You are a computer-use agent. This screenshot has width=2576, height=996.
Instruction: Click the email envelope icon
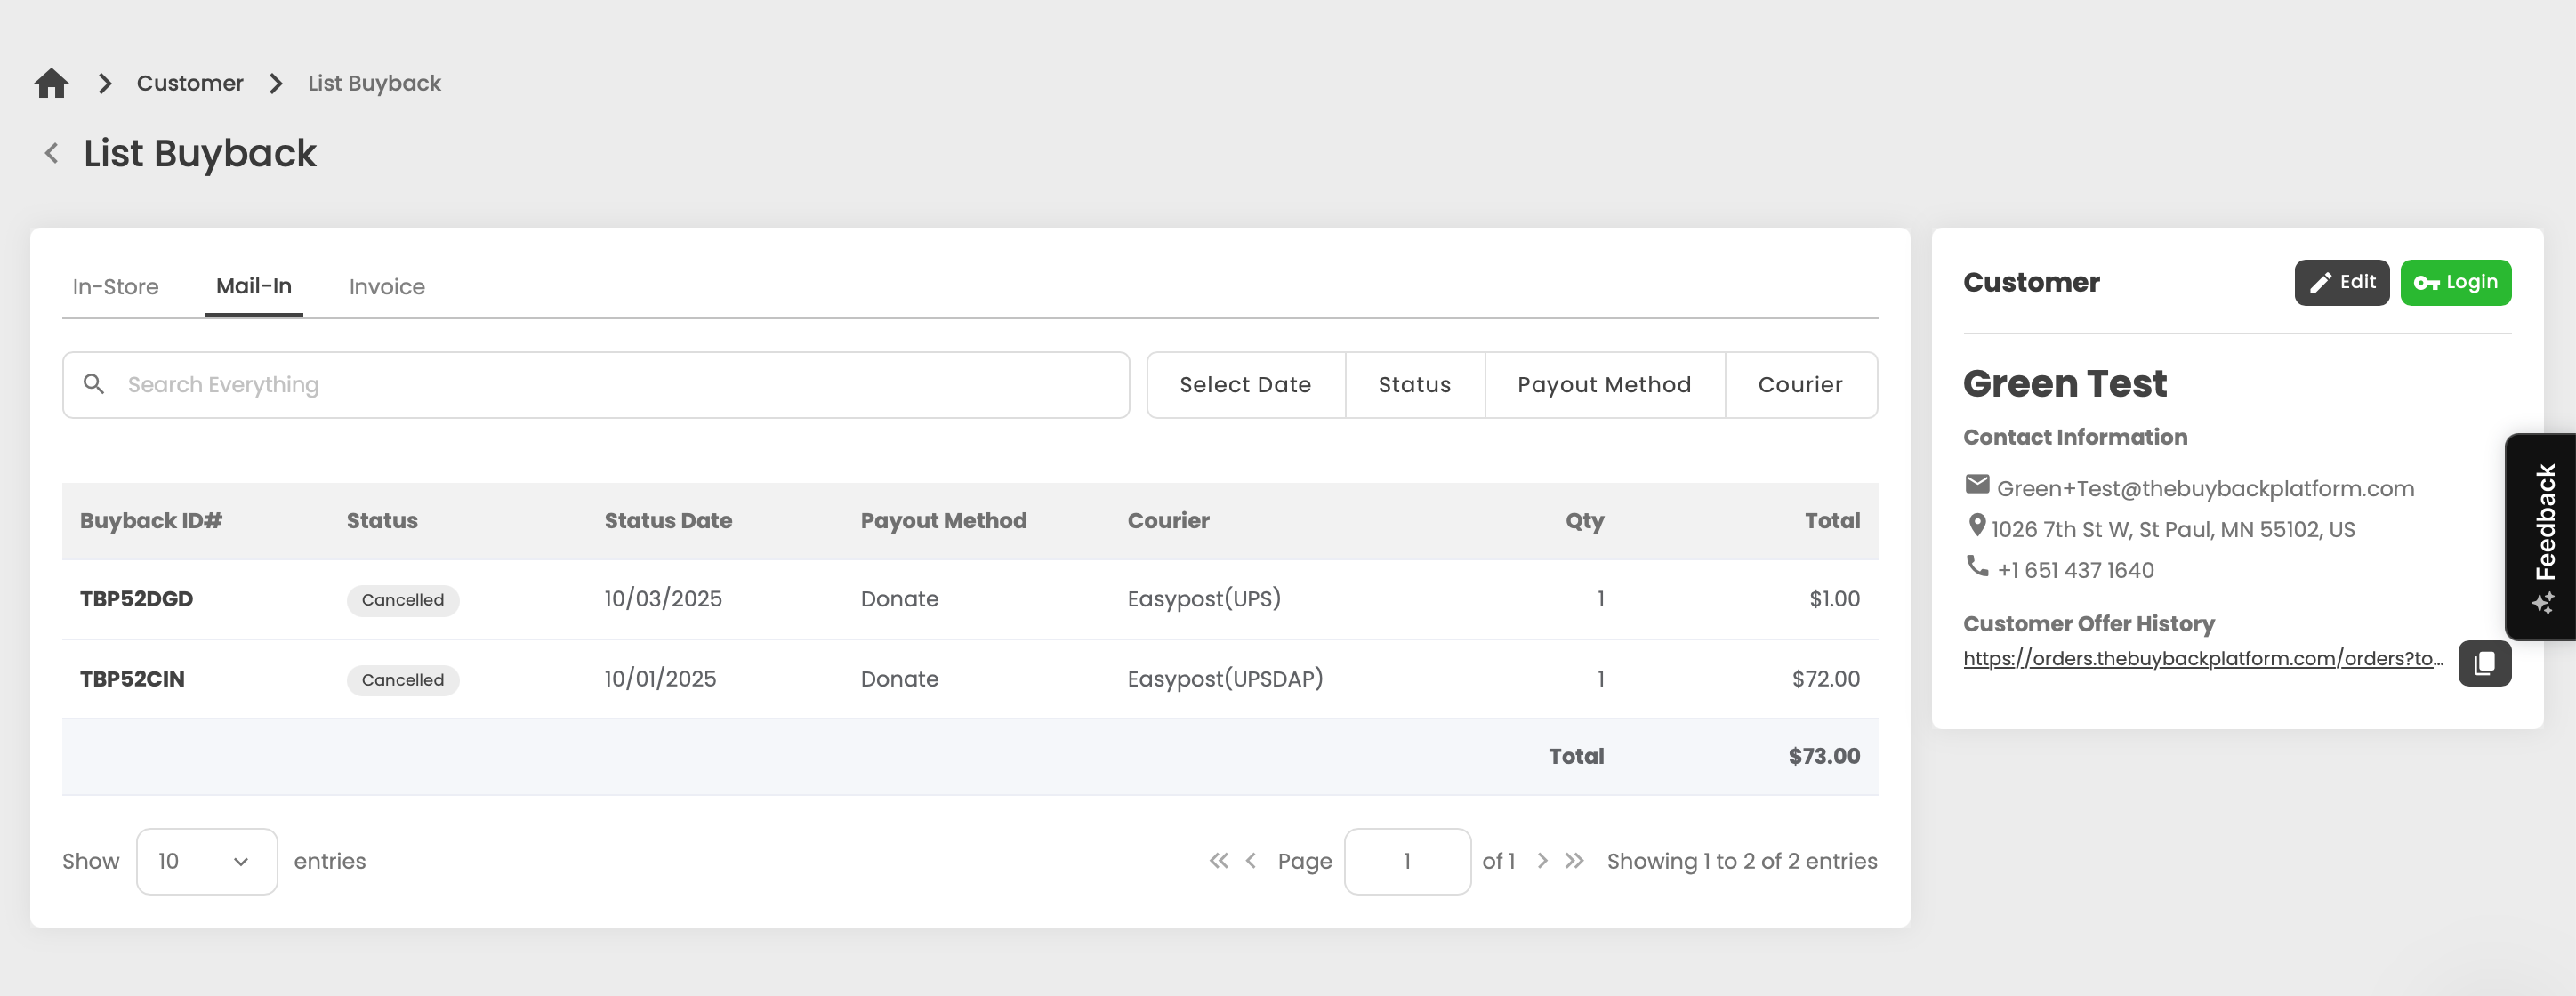point(1977,485)
